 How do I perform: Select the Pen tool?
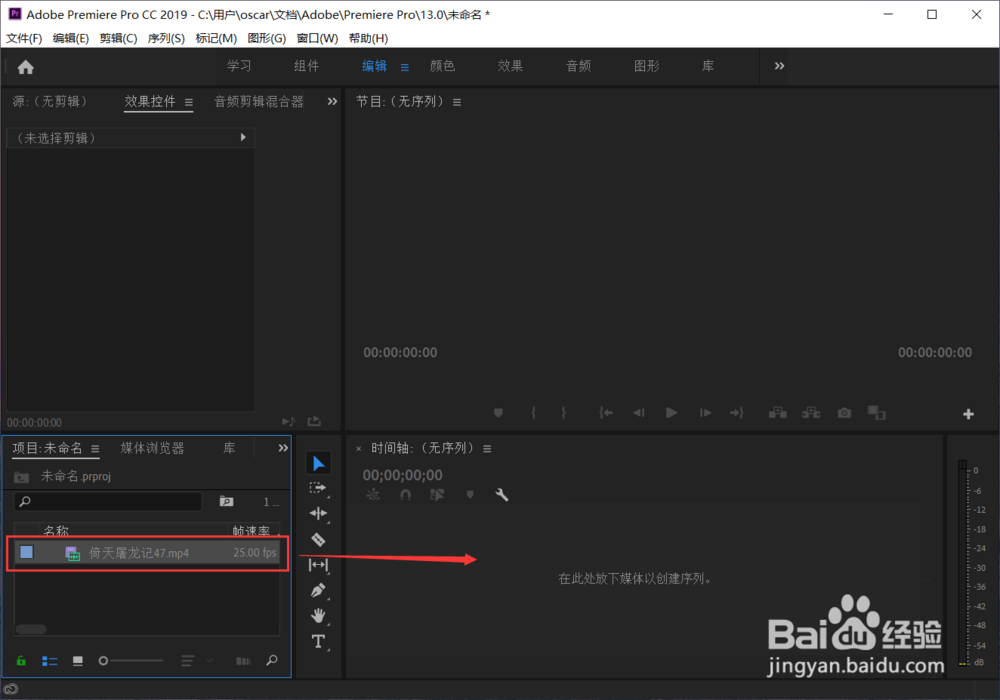click(x=318, y=590)
